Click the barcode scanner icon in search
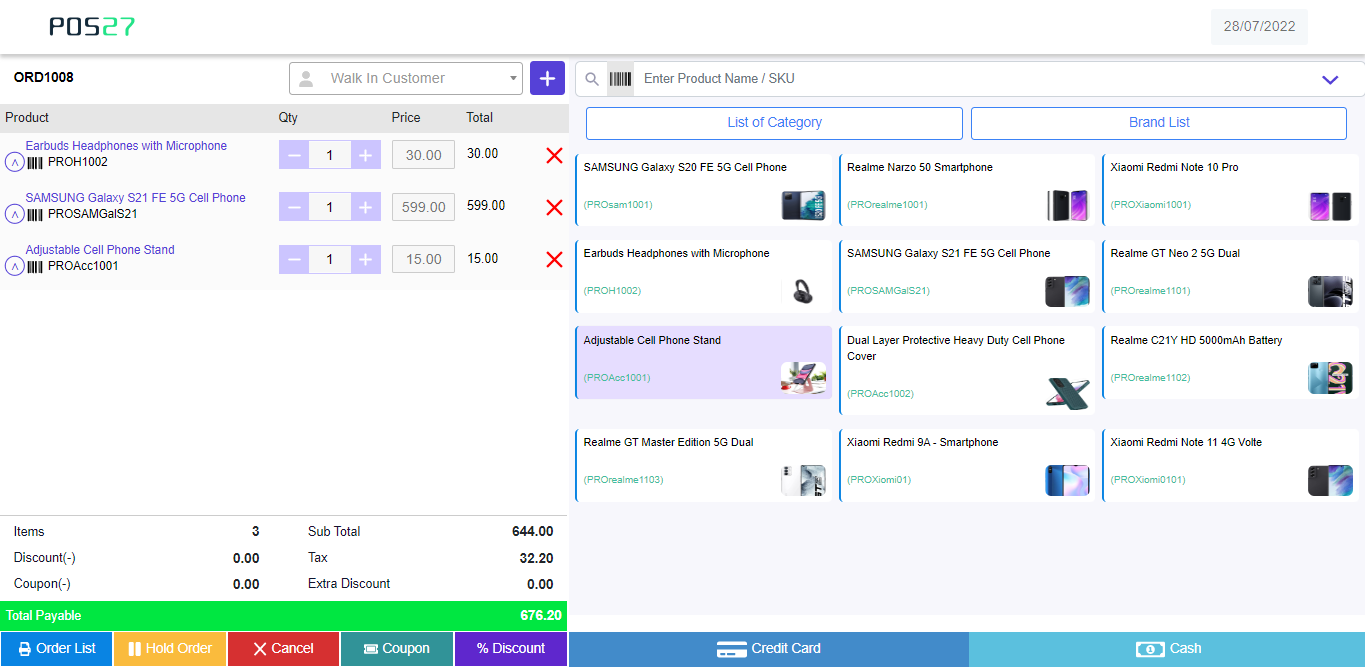This screenshot has height=667, width=1365. point(621,79)
